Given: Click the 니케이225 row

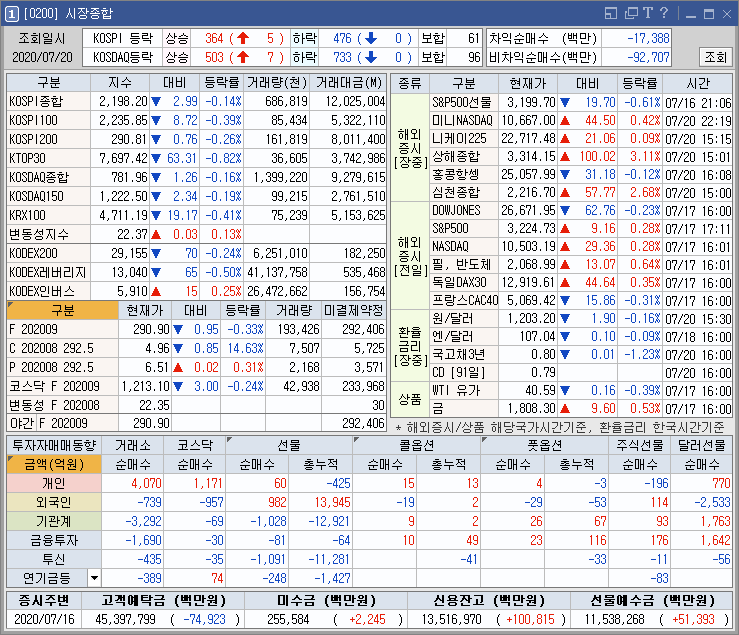Looking at the screenshot, I should click(581, 139).
